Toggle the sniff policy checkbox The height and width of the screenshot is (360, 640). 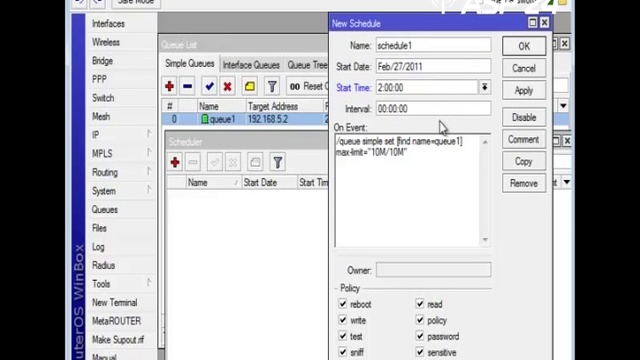pos(342,352)
